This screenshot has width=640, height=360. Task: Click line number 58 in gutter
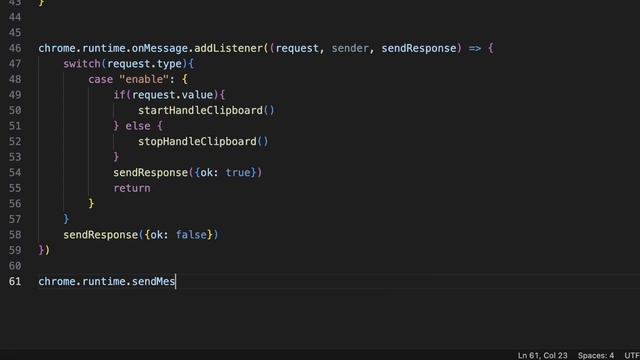[15, 235]
